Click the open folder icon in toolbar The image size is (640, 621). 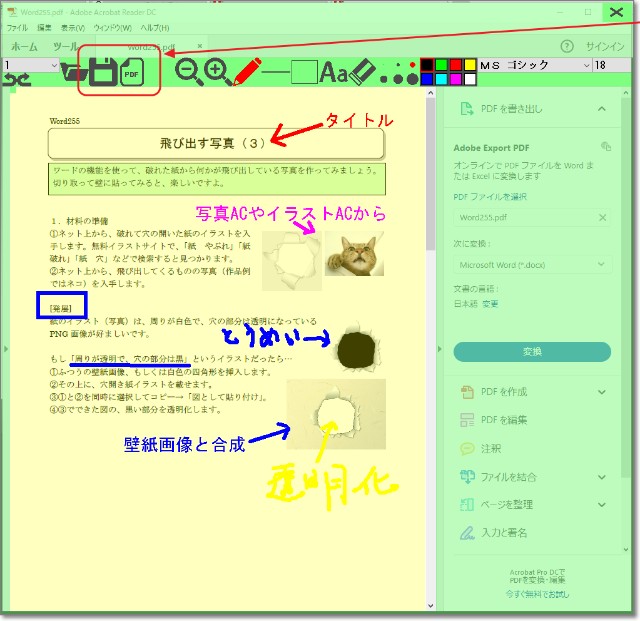[x=72, y=72]
